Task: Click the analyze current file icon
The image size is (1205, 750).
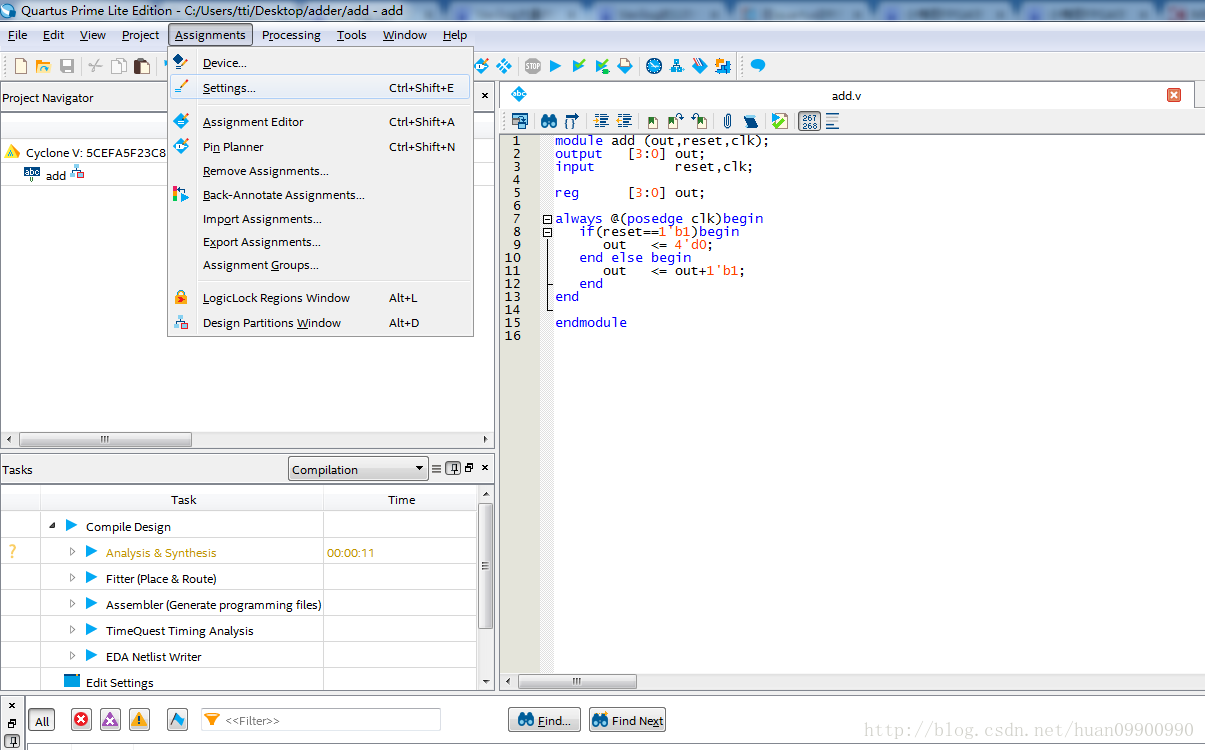Action: point(780,121)
